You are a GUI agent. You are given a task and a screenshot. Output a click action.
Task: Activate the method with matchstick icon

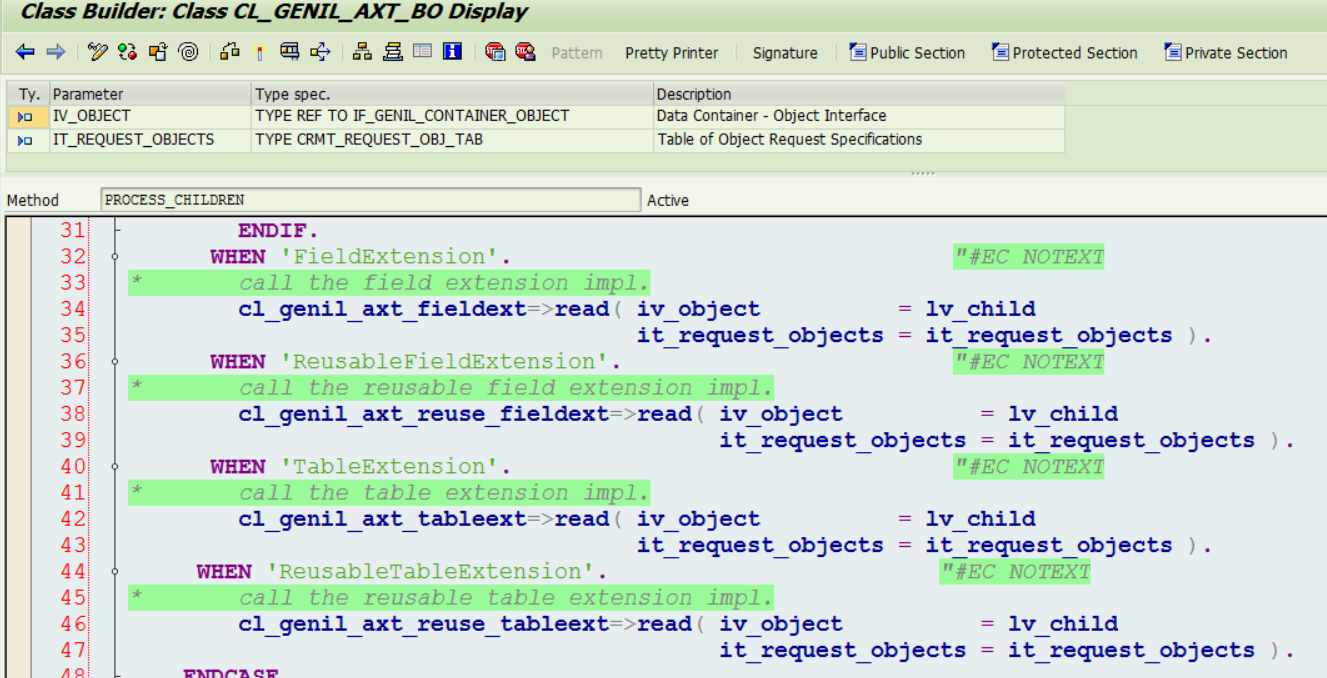click(260, 52)
